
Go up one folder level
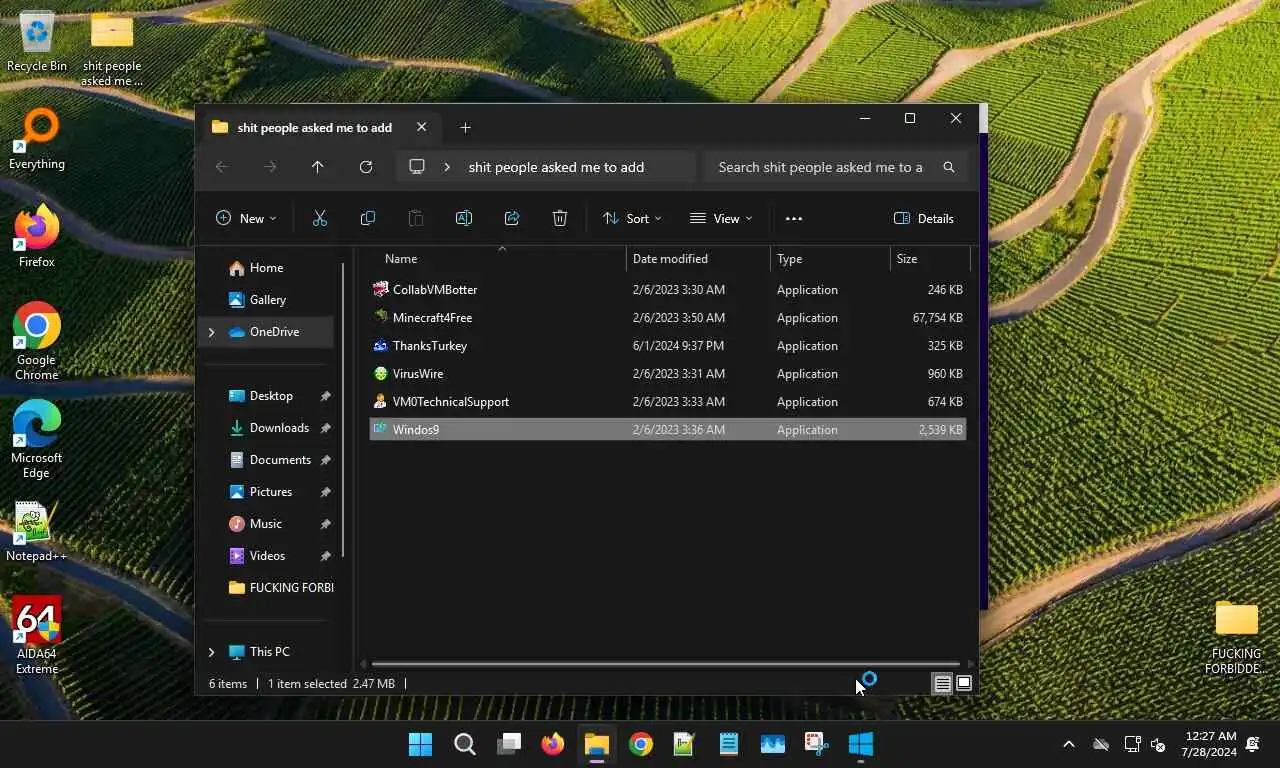(x=318, y=167)
